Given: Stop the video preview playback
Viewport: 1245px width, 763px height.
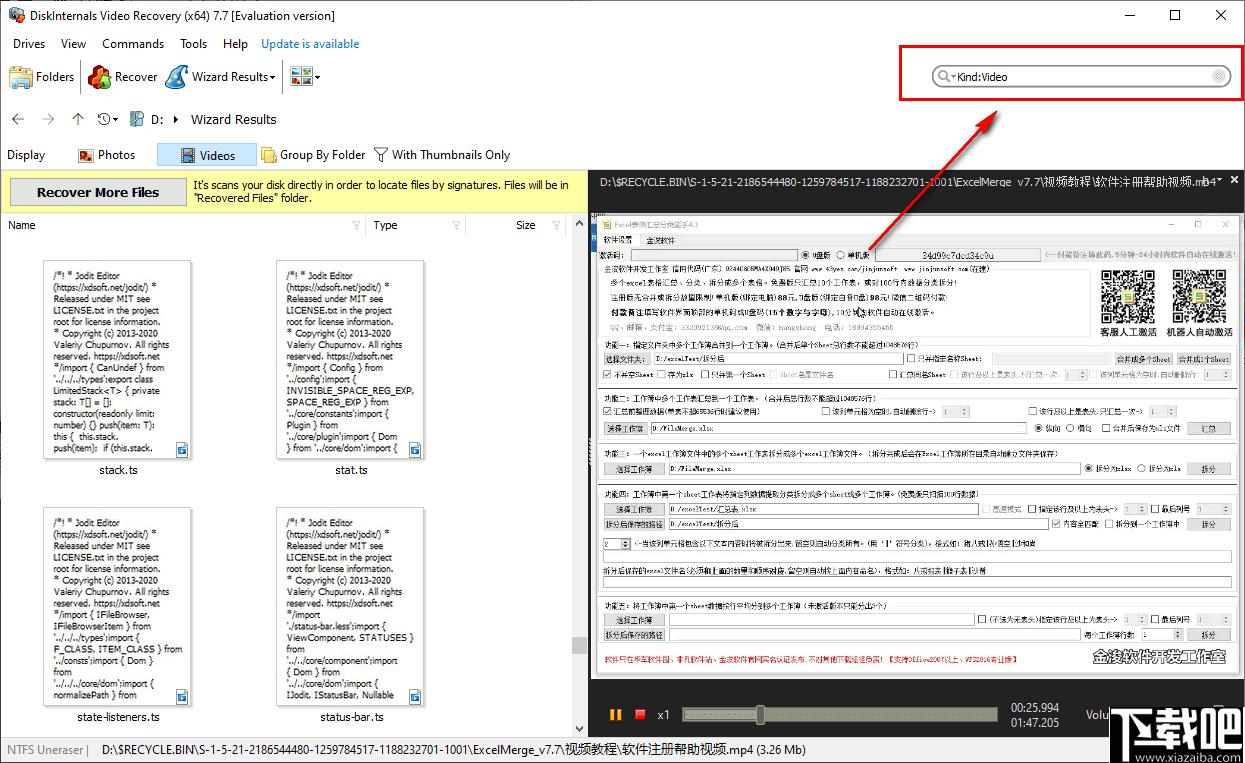Looking at the screenshot, I should point(640,715).
